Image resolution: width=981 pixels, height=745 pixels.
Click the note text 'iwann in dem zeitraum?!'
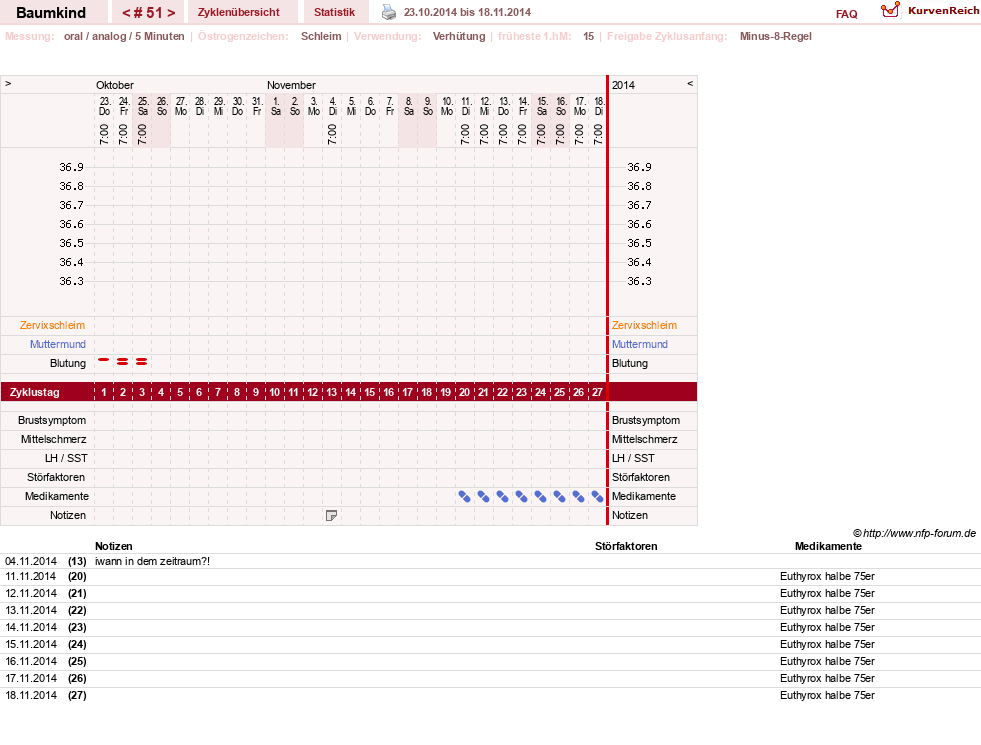tap(153, 561)
